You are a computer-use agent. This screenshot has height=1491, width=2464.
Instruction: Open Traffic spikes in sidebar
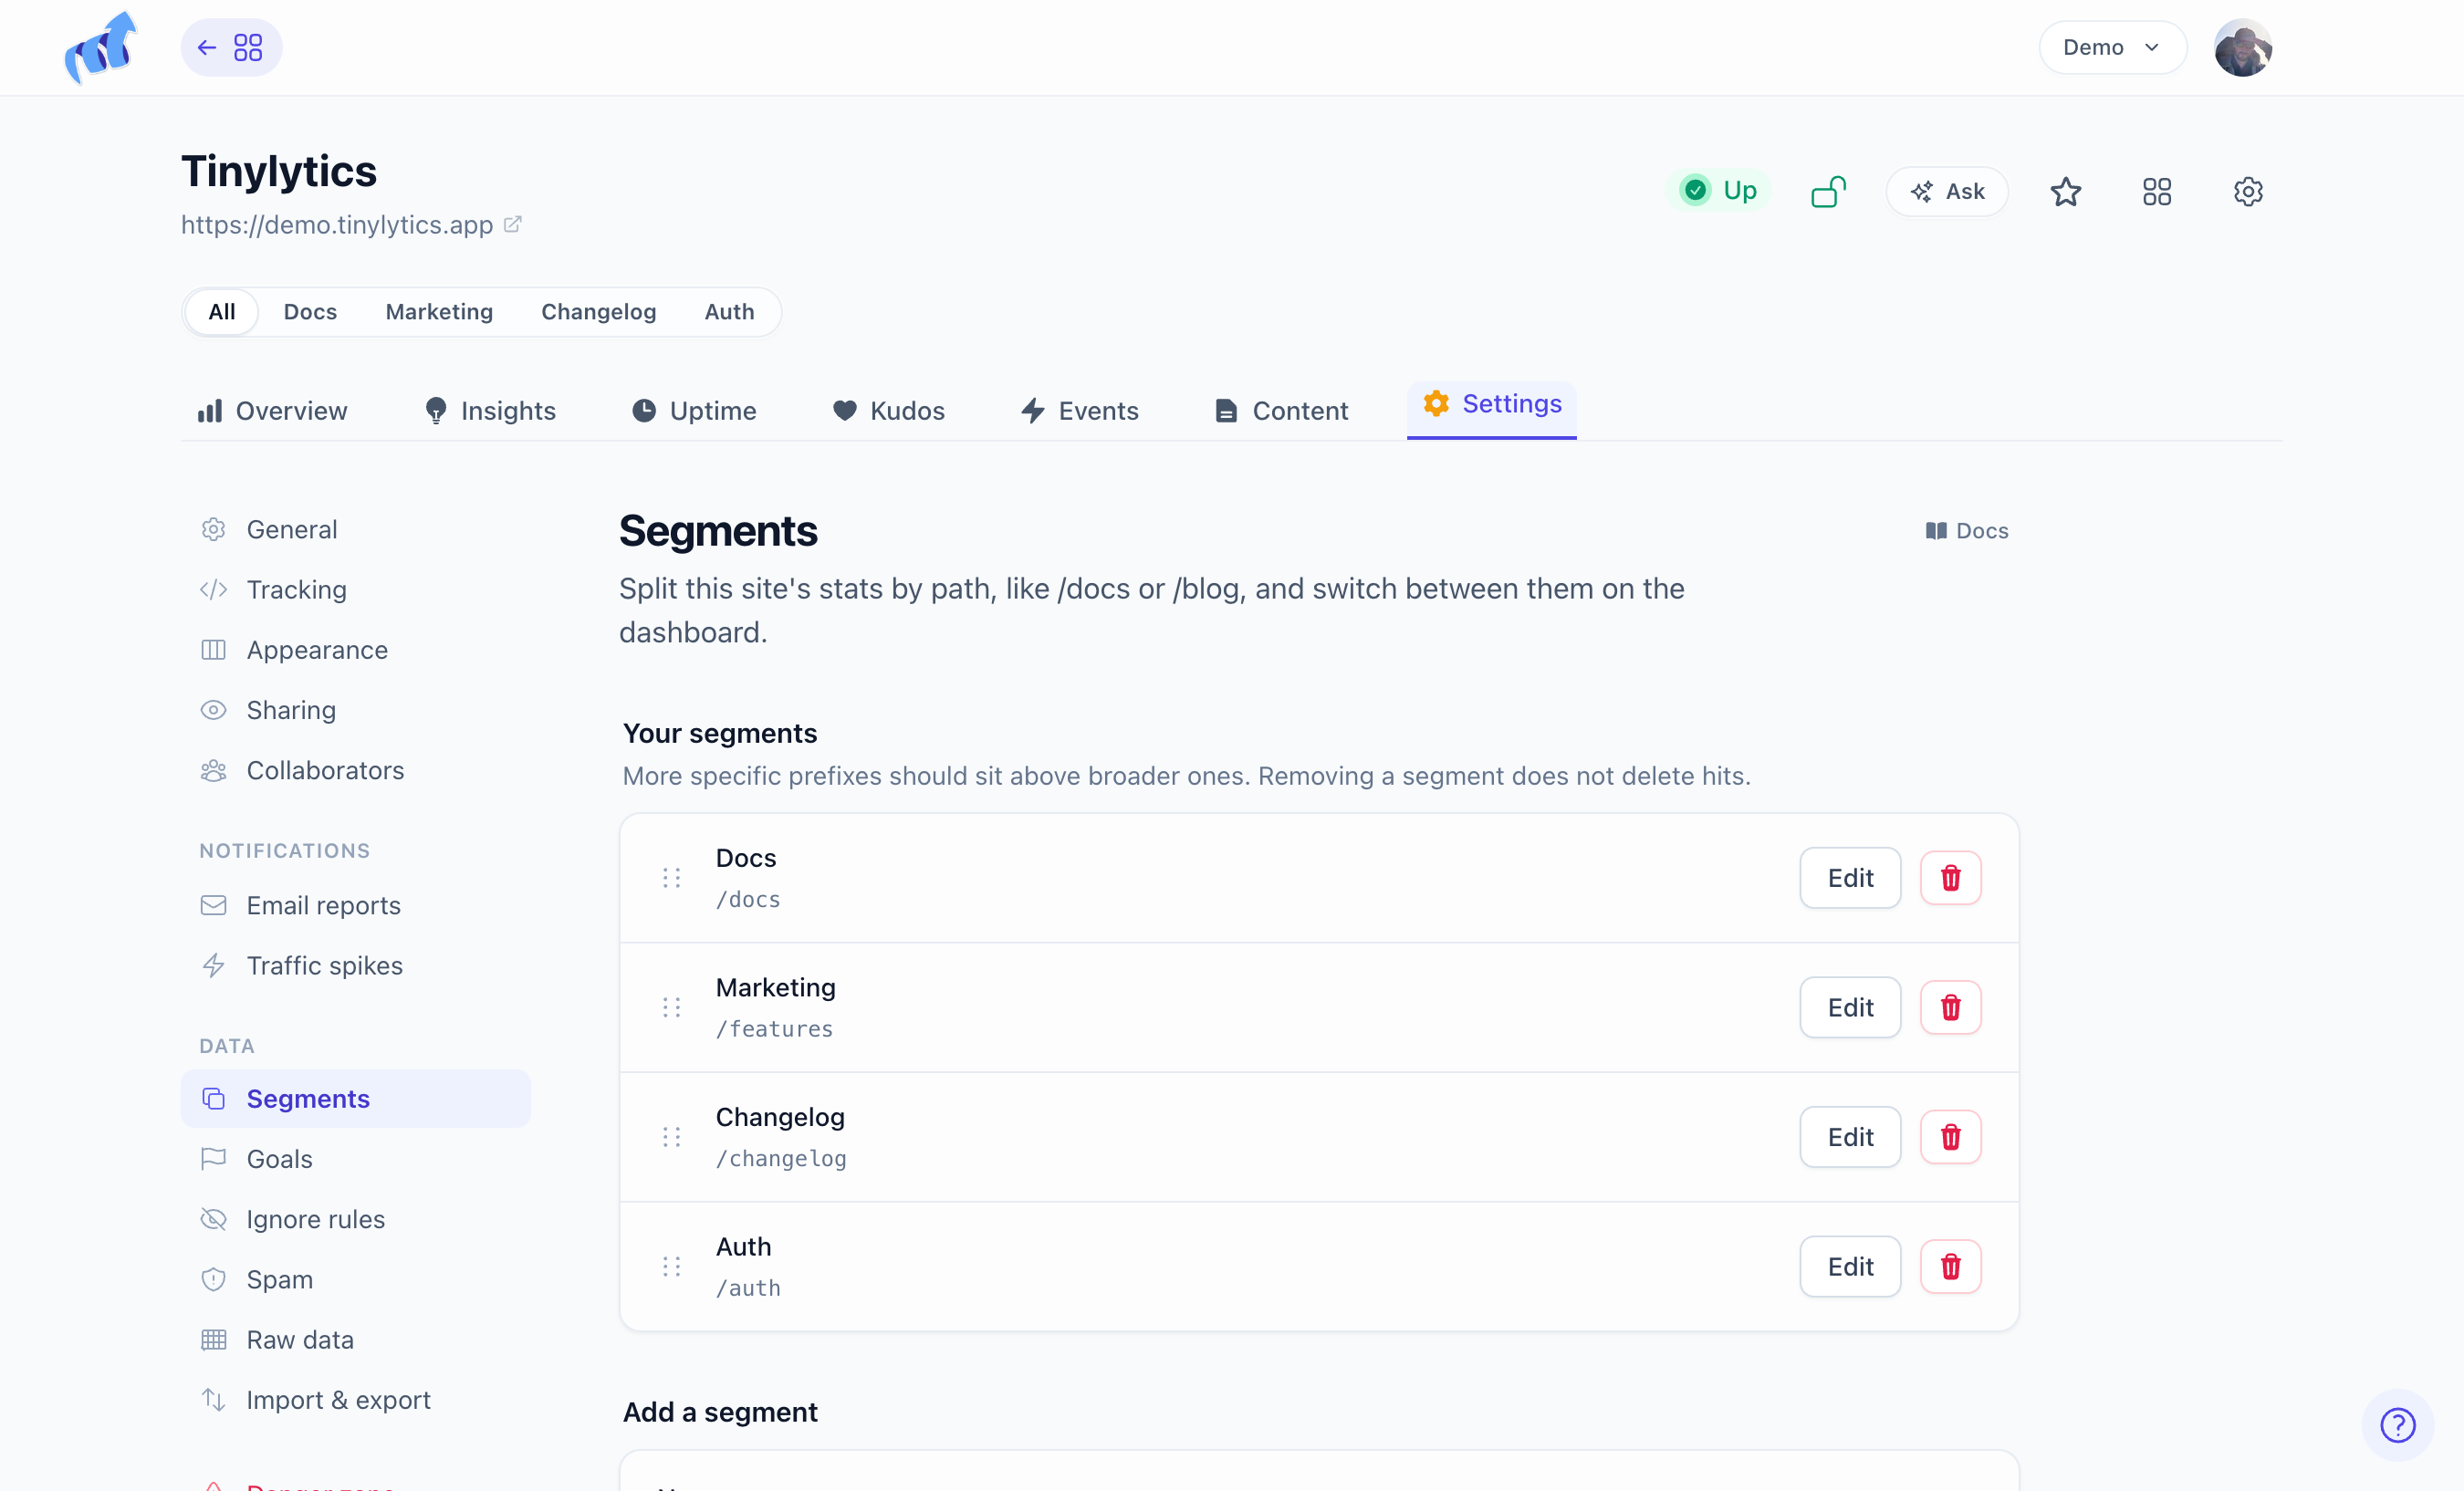point(356,965)
